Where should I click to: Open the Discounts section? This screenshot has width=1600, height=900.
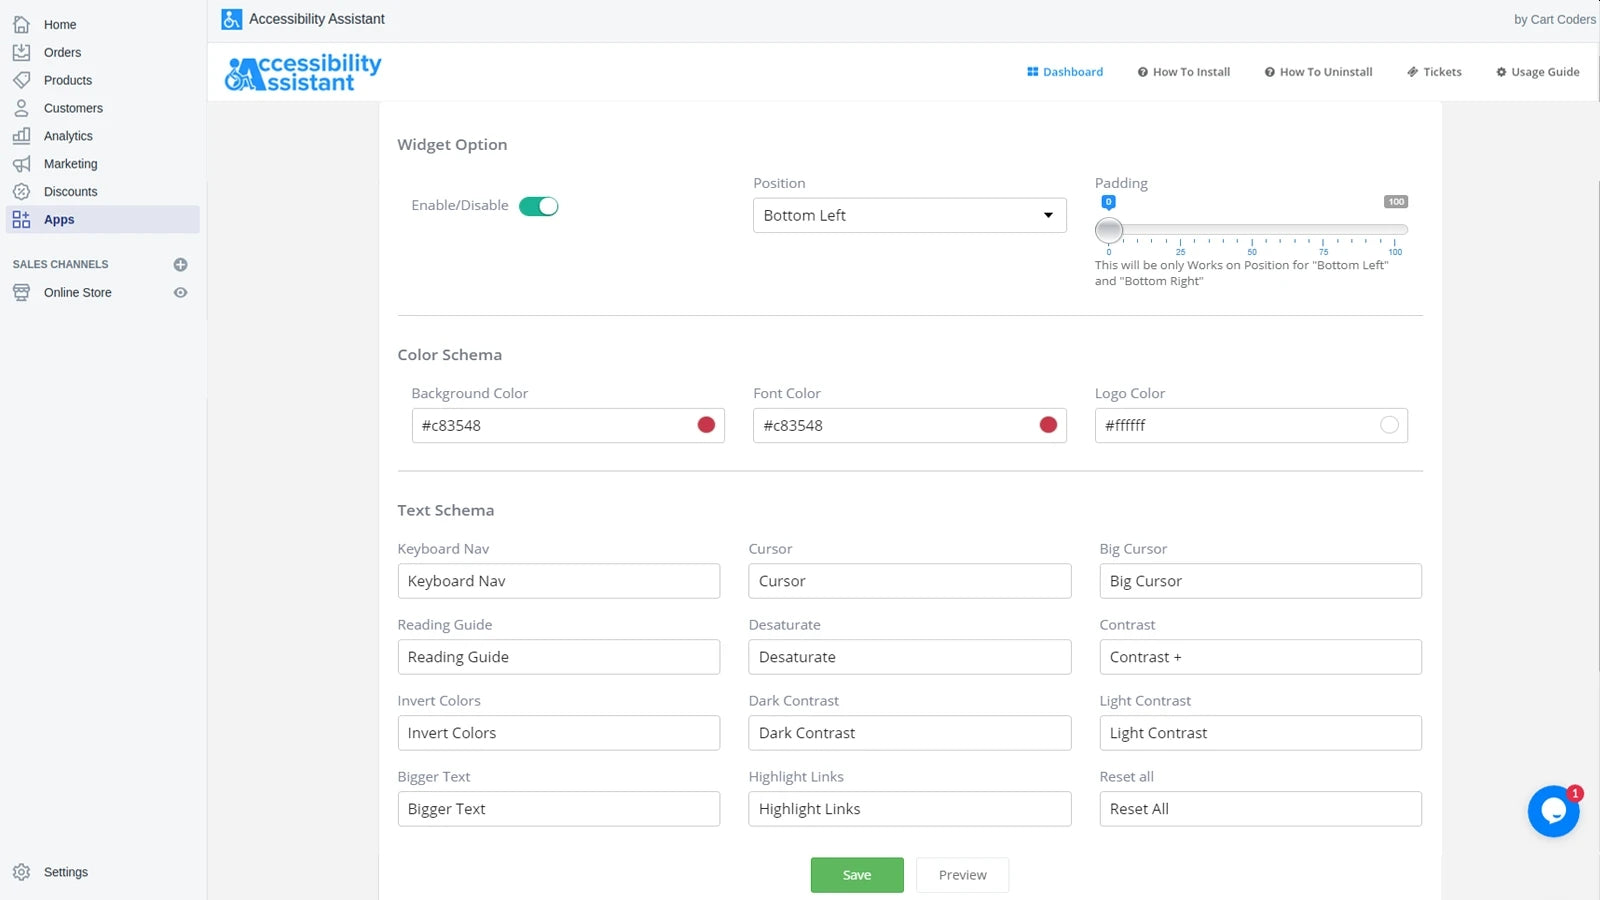pyautogui.click(x=70, y=191)
